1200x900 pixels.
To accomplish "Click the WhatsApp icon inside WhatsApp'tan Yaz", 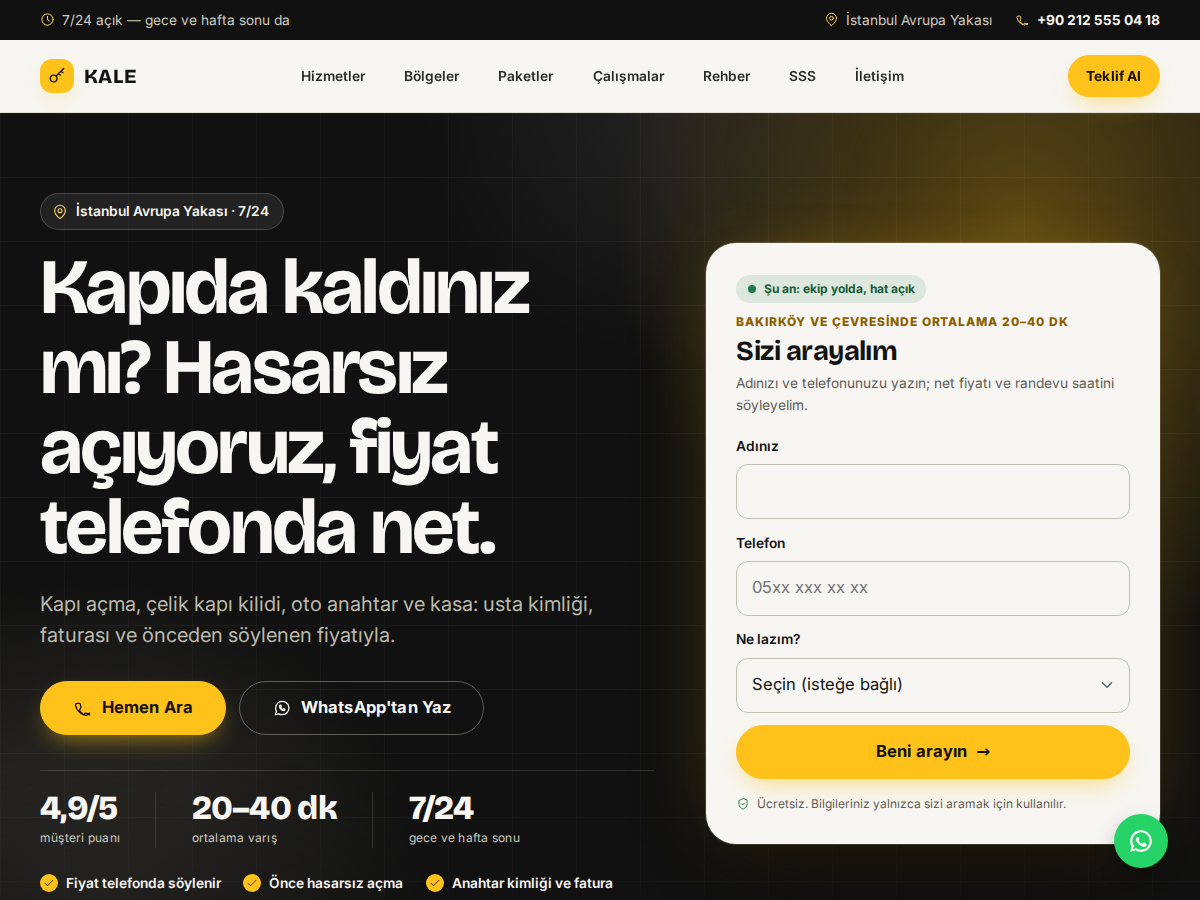I will tap(282, 708).
